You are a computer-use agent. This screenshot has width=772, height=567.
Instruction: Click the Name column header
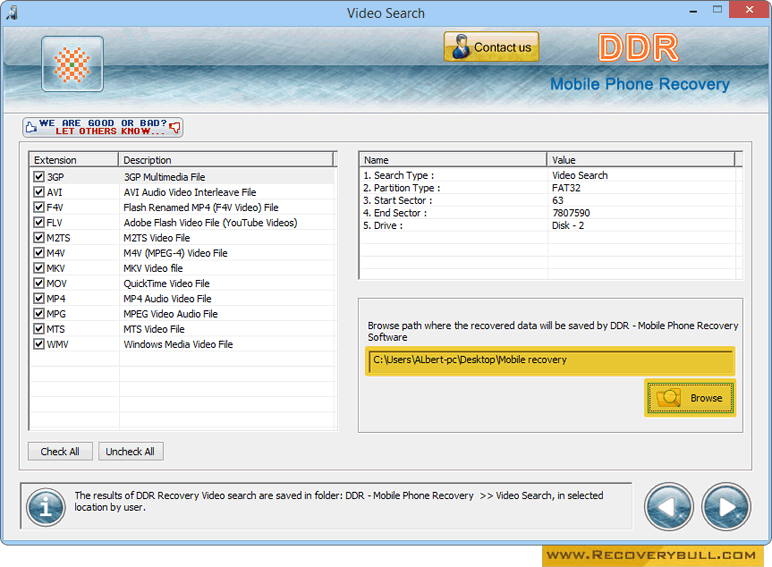click(453, 160)
